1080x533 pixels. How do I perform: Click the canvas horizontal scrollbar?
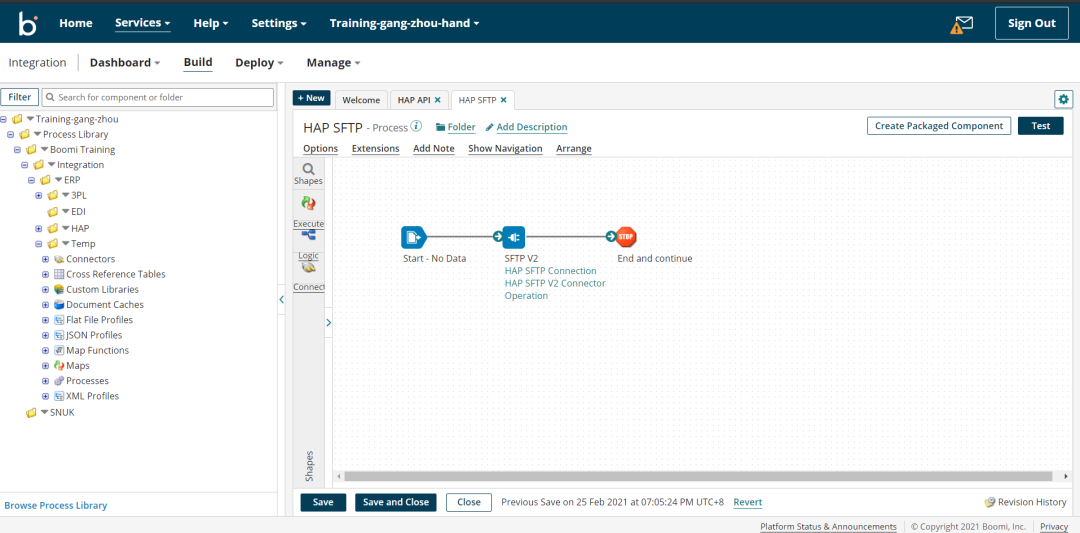pos(698,476)
